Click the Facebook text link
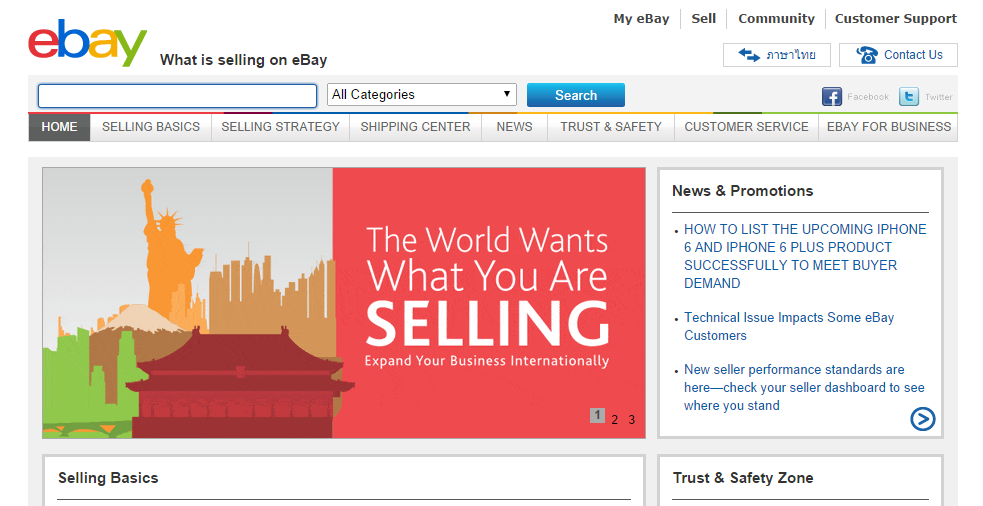Viewport: 983px width, 506px height. tap(868, 97)
